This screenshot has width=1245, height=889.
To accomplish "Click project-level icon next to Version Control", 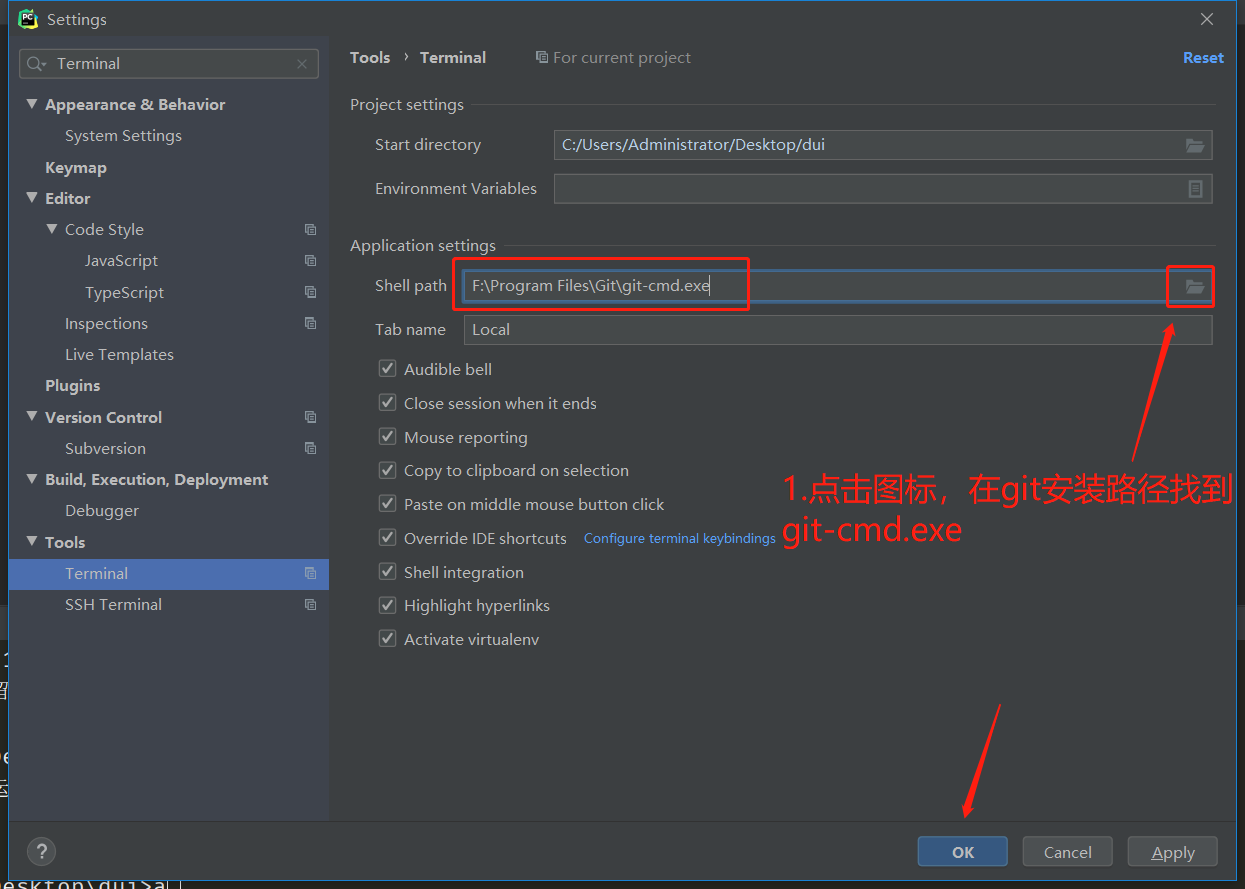I will [x=311, y=418].
